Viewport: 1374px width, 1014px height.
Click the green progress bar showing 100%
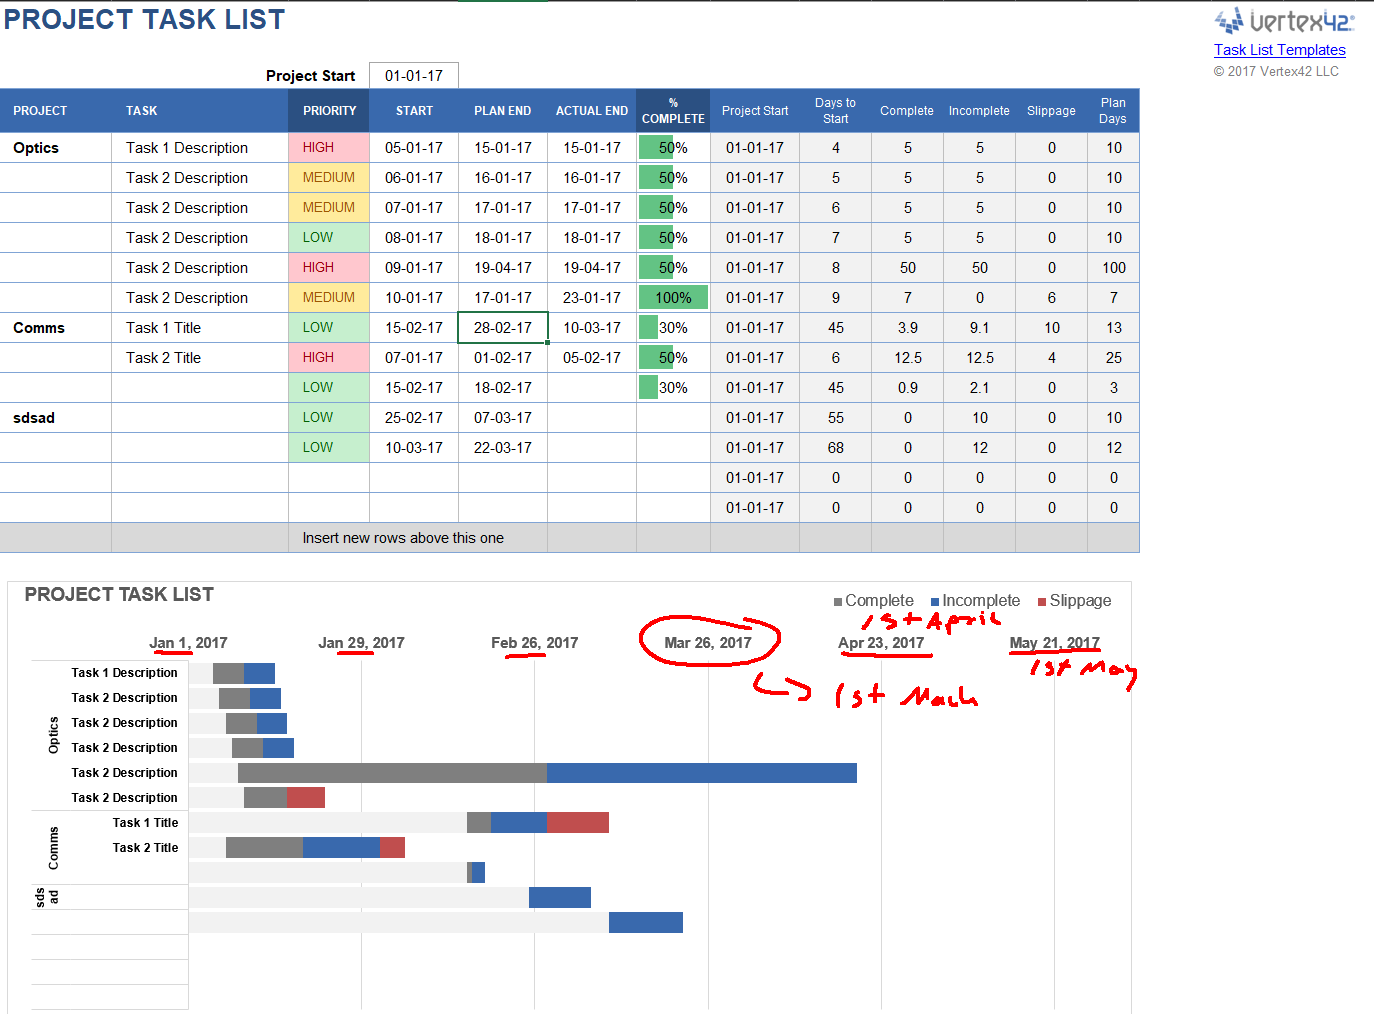[672, 297]
